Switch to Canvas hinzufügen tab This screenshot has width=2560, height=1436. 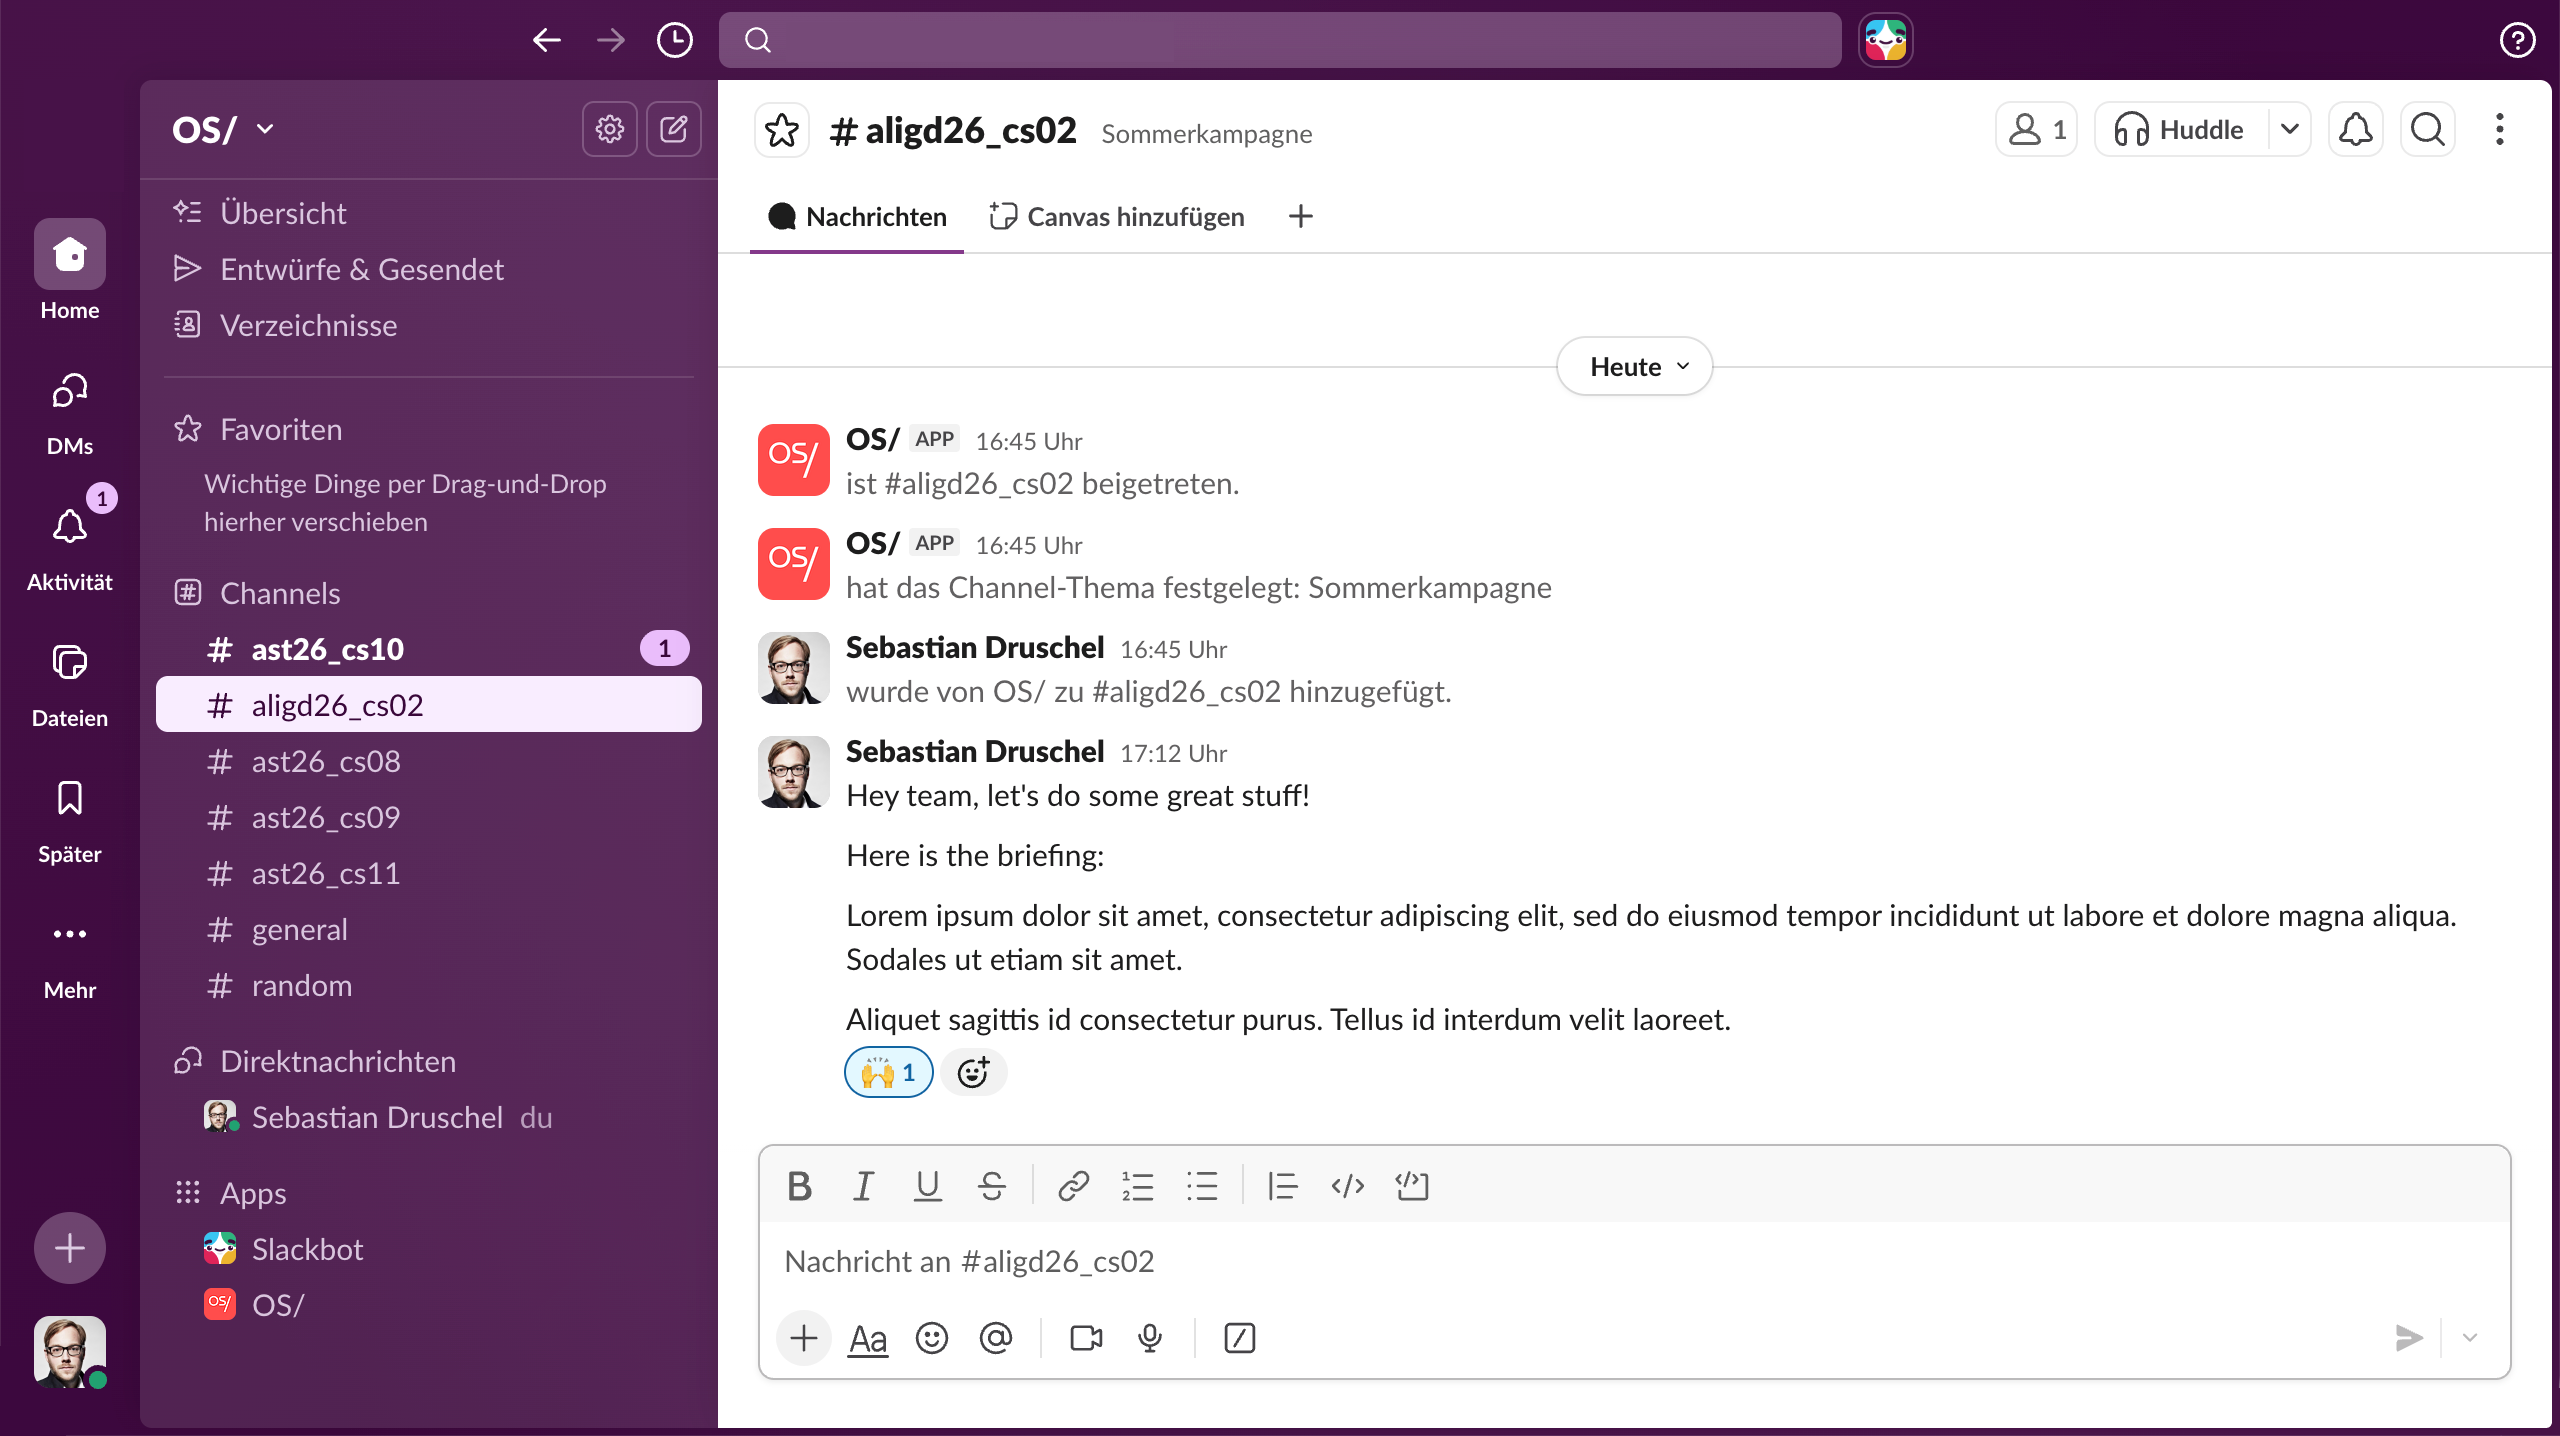pyautogui.click(x=1117, y=217)
